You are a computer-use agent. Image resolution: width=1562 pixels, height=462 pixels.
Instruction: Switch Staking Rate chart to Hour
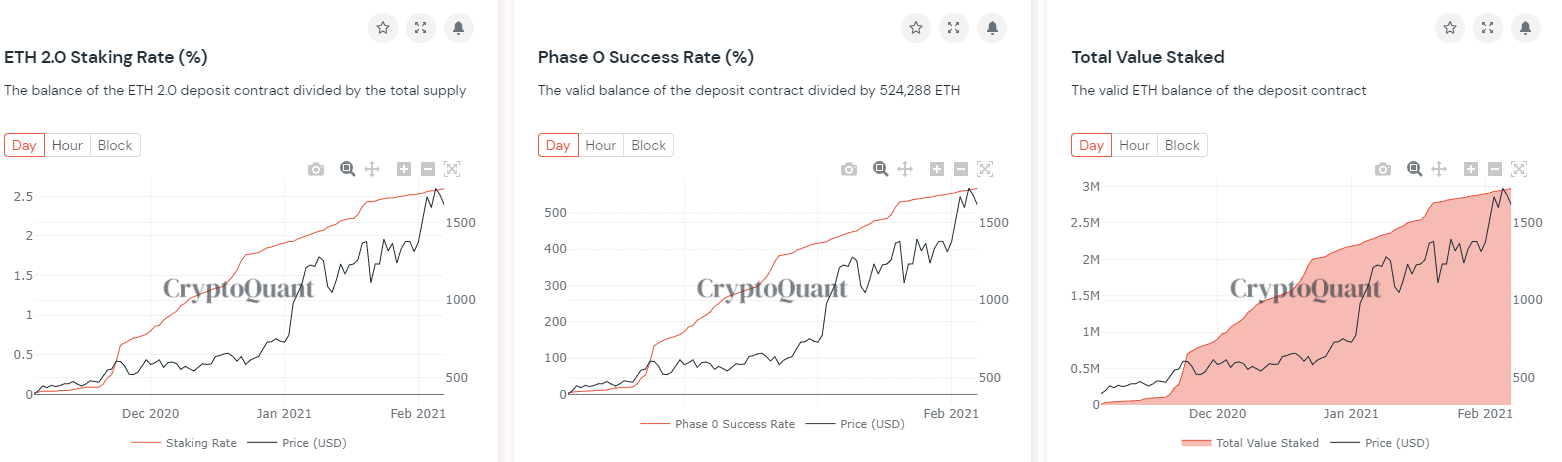(x=67, y=145)
